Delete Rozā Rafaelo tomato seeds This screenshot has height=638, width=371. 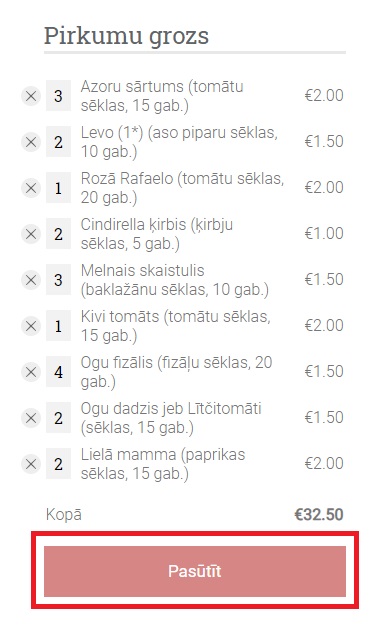31,188
